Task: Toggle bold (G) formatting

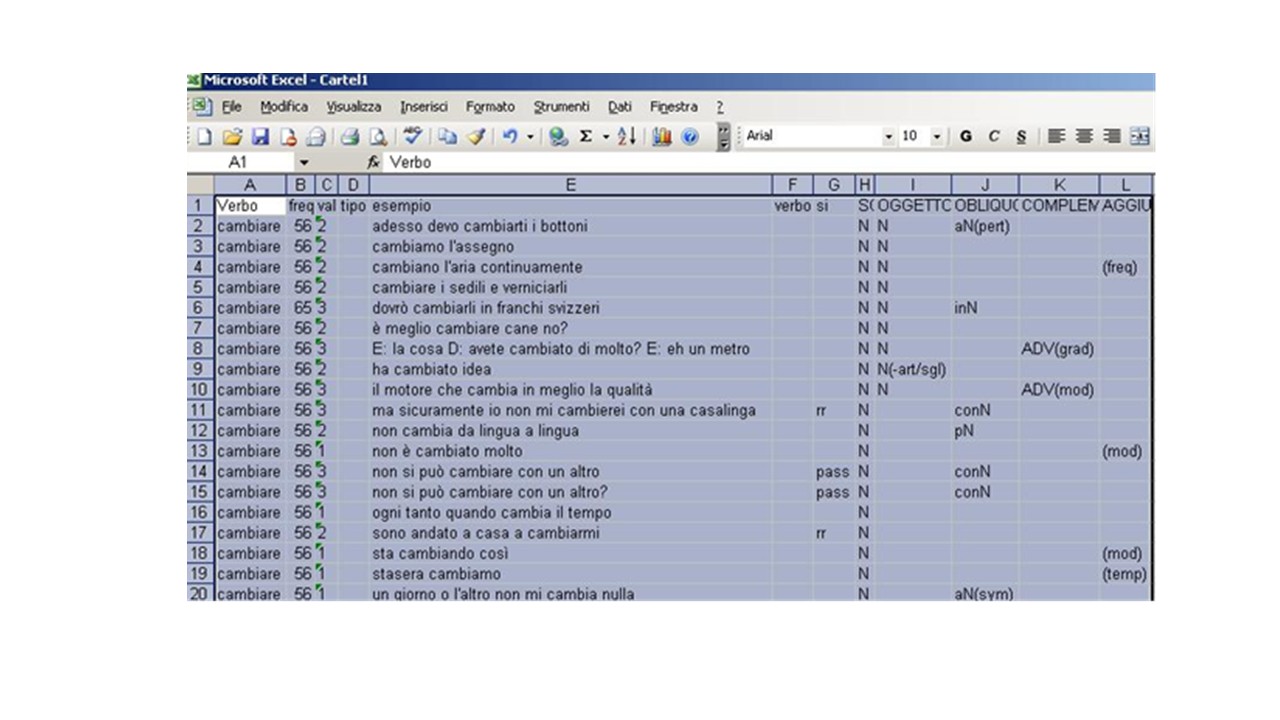Action: (x=966, y=137)
